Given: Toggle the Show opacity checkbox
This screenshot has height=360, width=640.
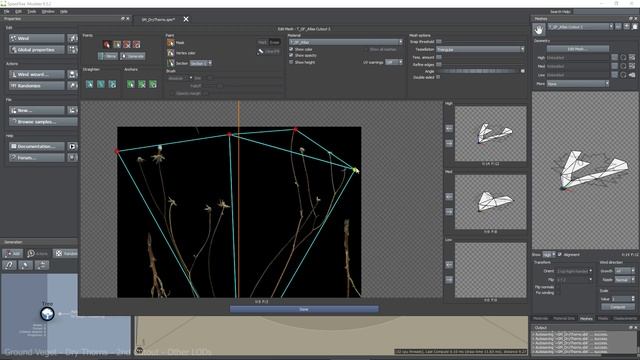Looking at the screenshot, I should click(291, 55).
